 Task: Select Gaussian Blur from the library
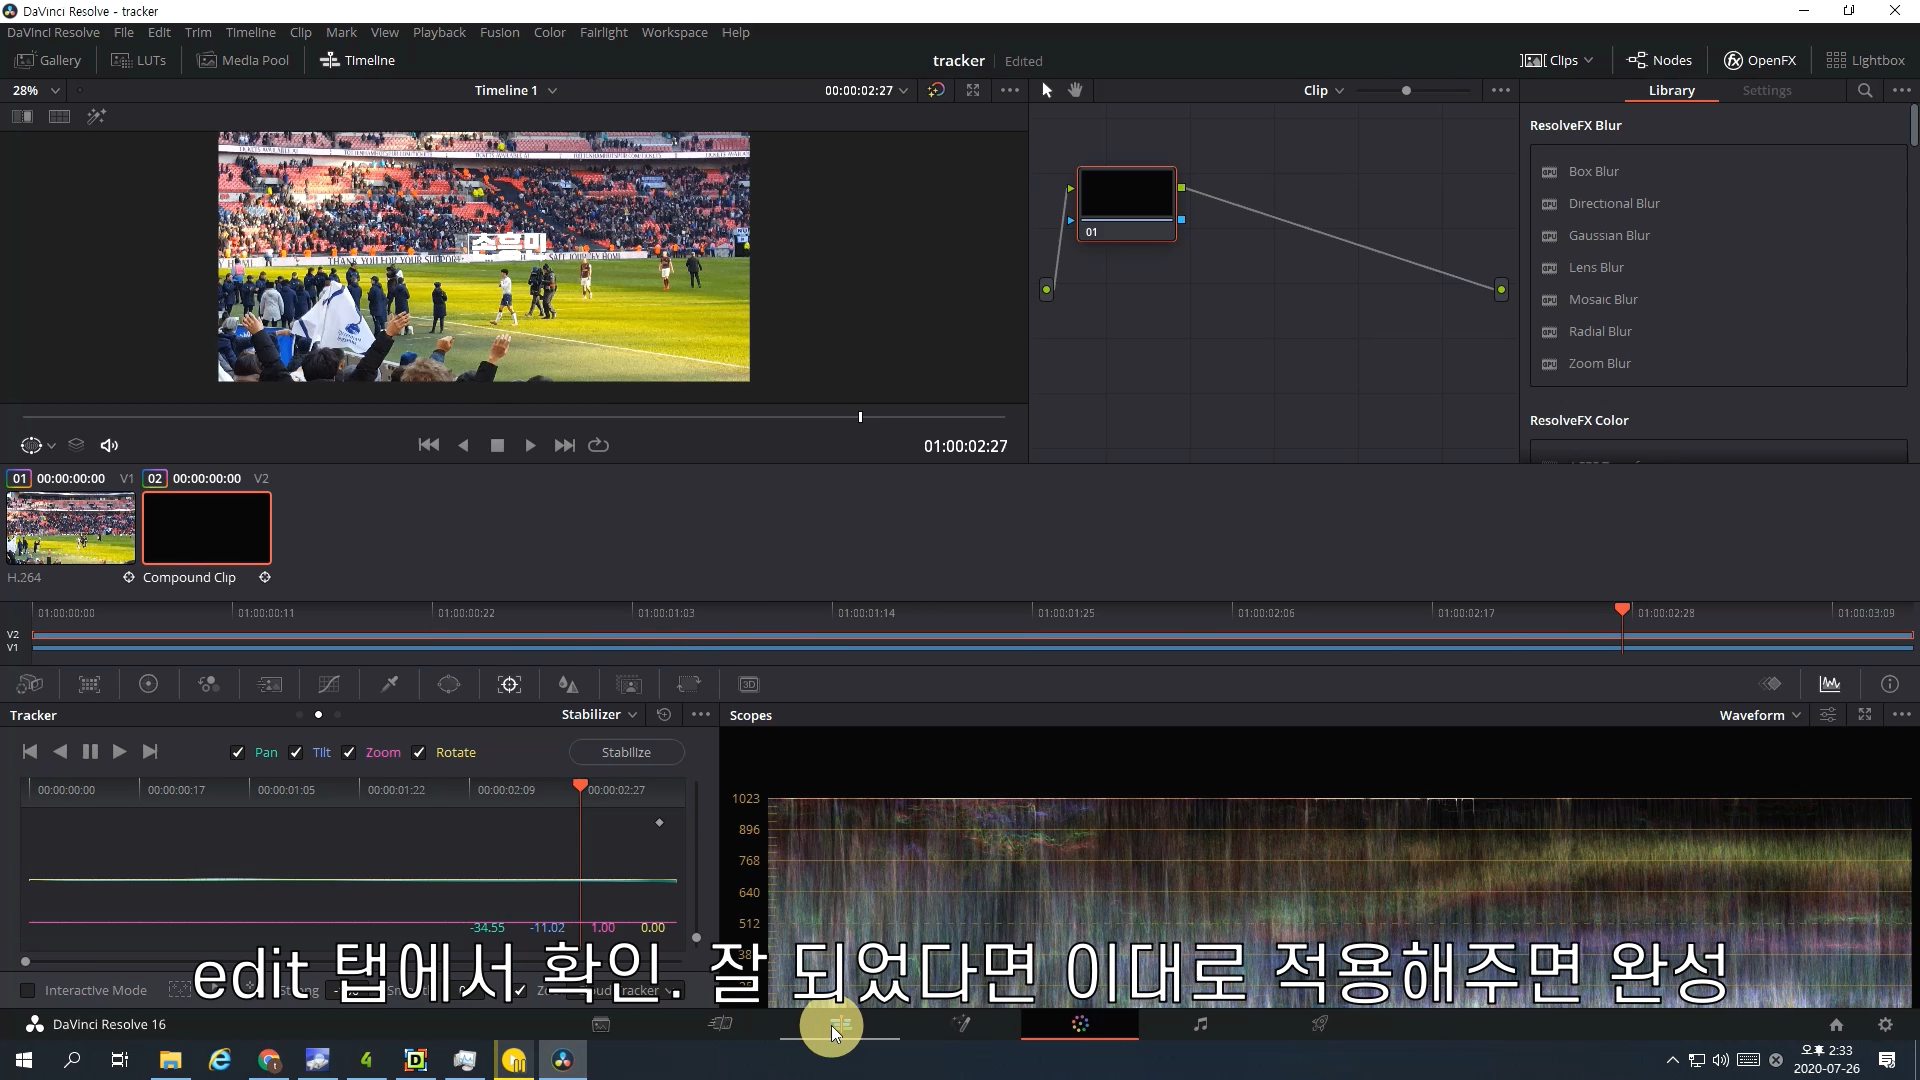click(1608, 235)
